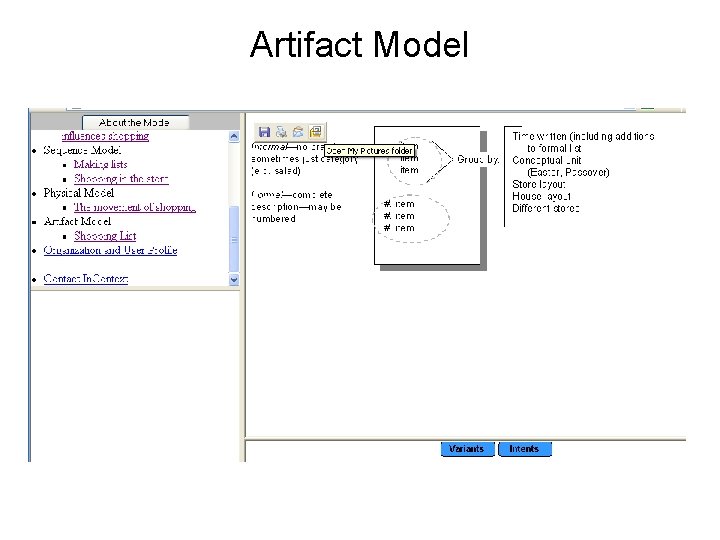The height and width of the screenshot is (540, 720).
Task: Click the sidebar scroll up arrow
Action: click(x=234, y=136)
